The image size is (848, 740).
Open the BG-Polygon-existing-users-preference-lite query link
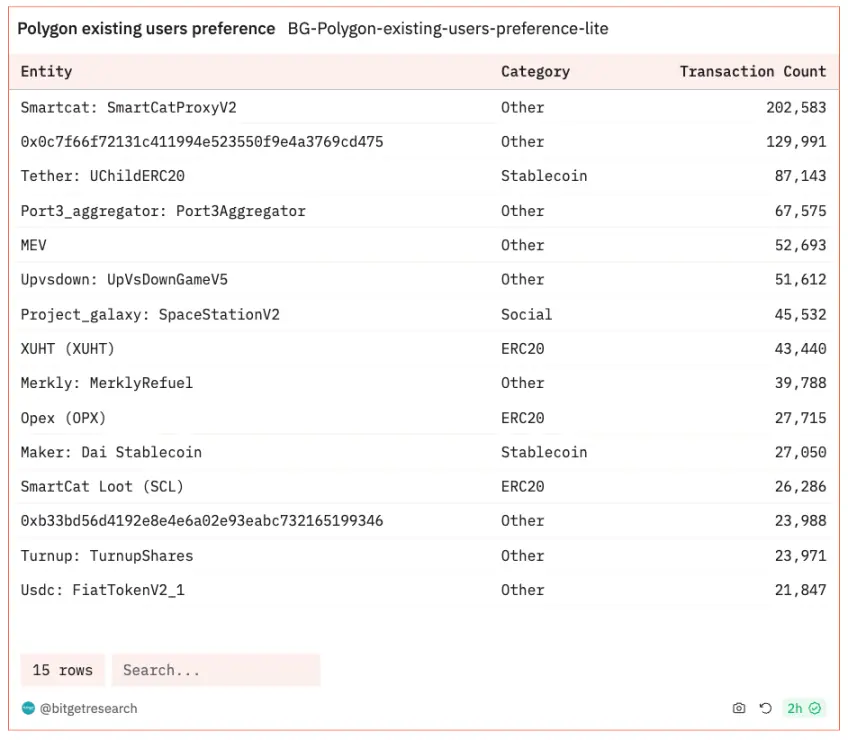447,29
